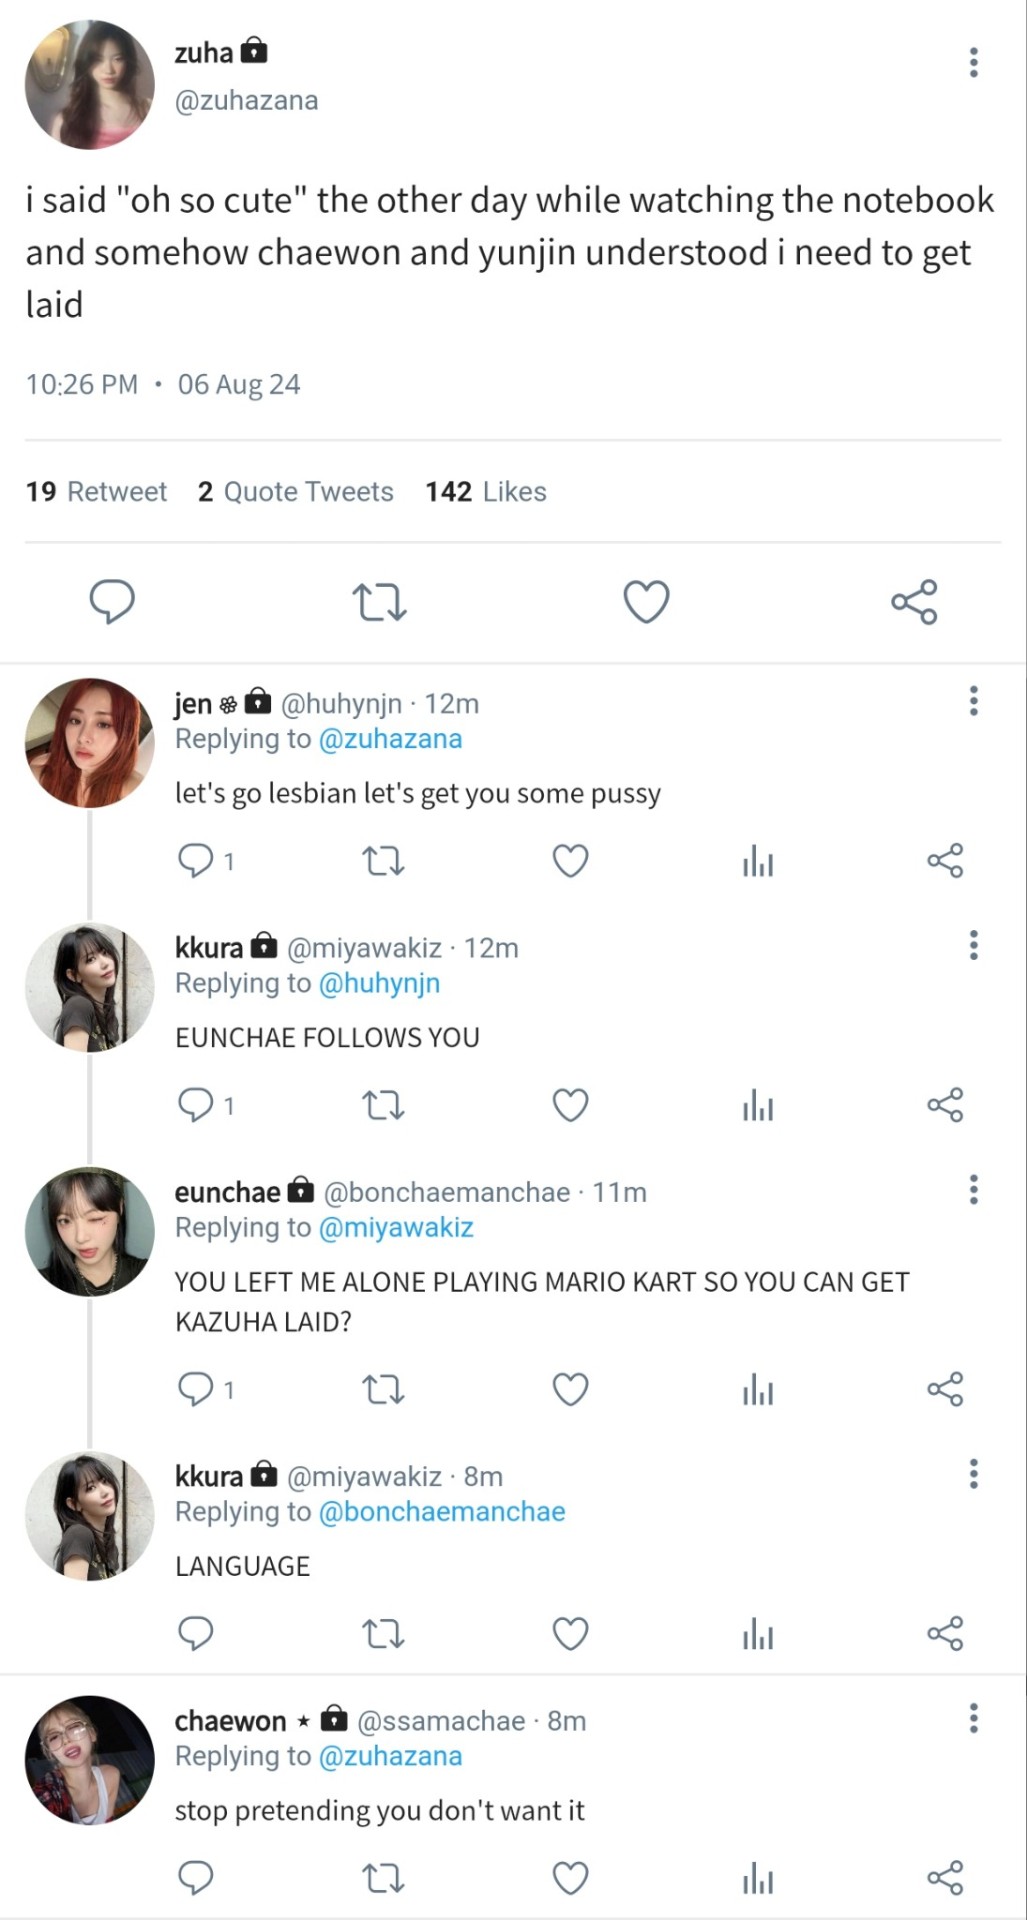This screenshot has height=1920, width=1027.
Task: Open more options on chaewon's reply
Action: [973, 1719]
